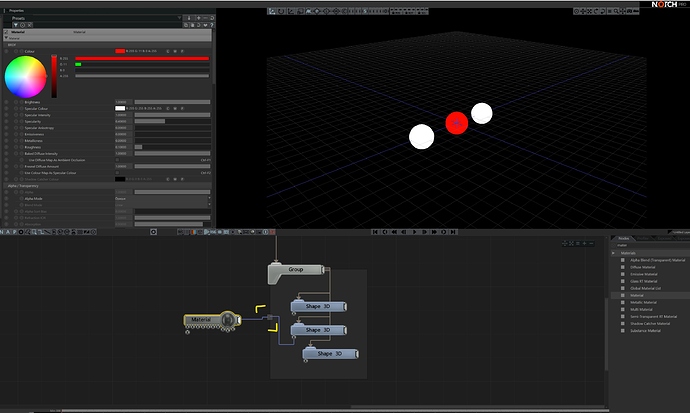This screenshot has width=690, height=413.
Task: Toggle checkbox beside Substance Material
Action: click(x=623, y=330)
